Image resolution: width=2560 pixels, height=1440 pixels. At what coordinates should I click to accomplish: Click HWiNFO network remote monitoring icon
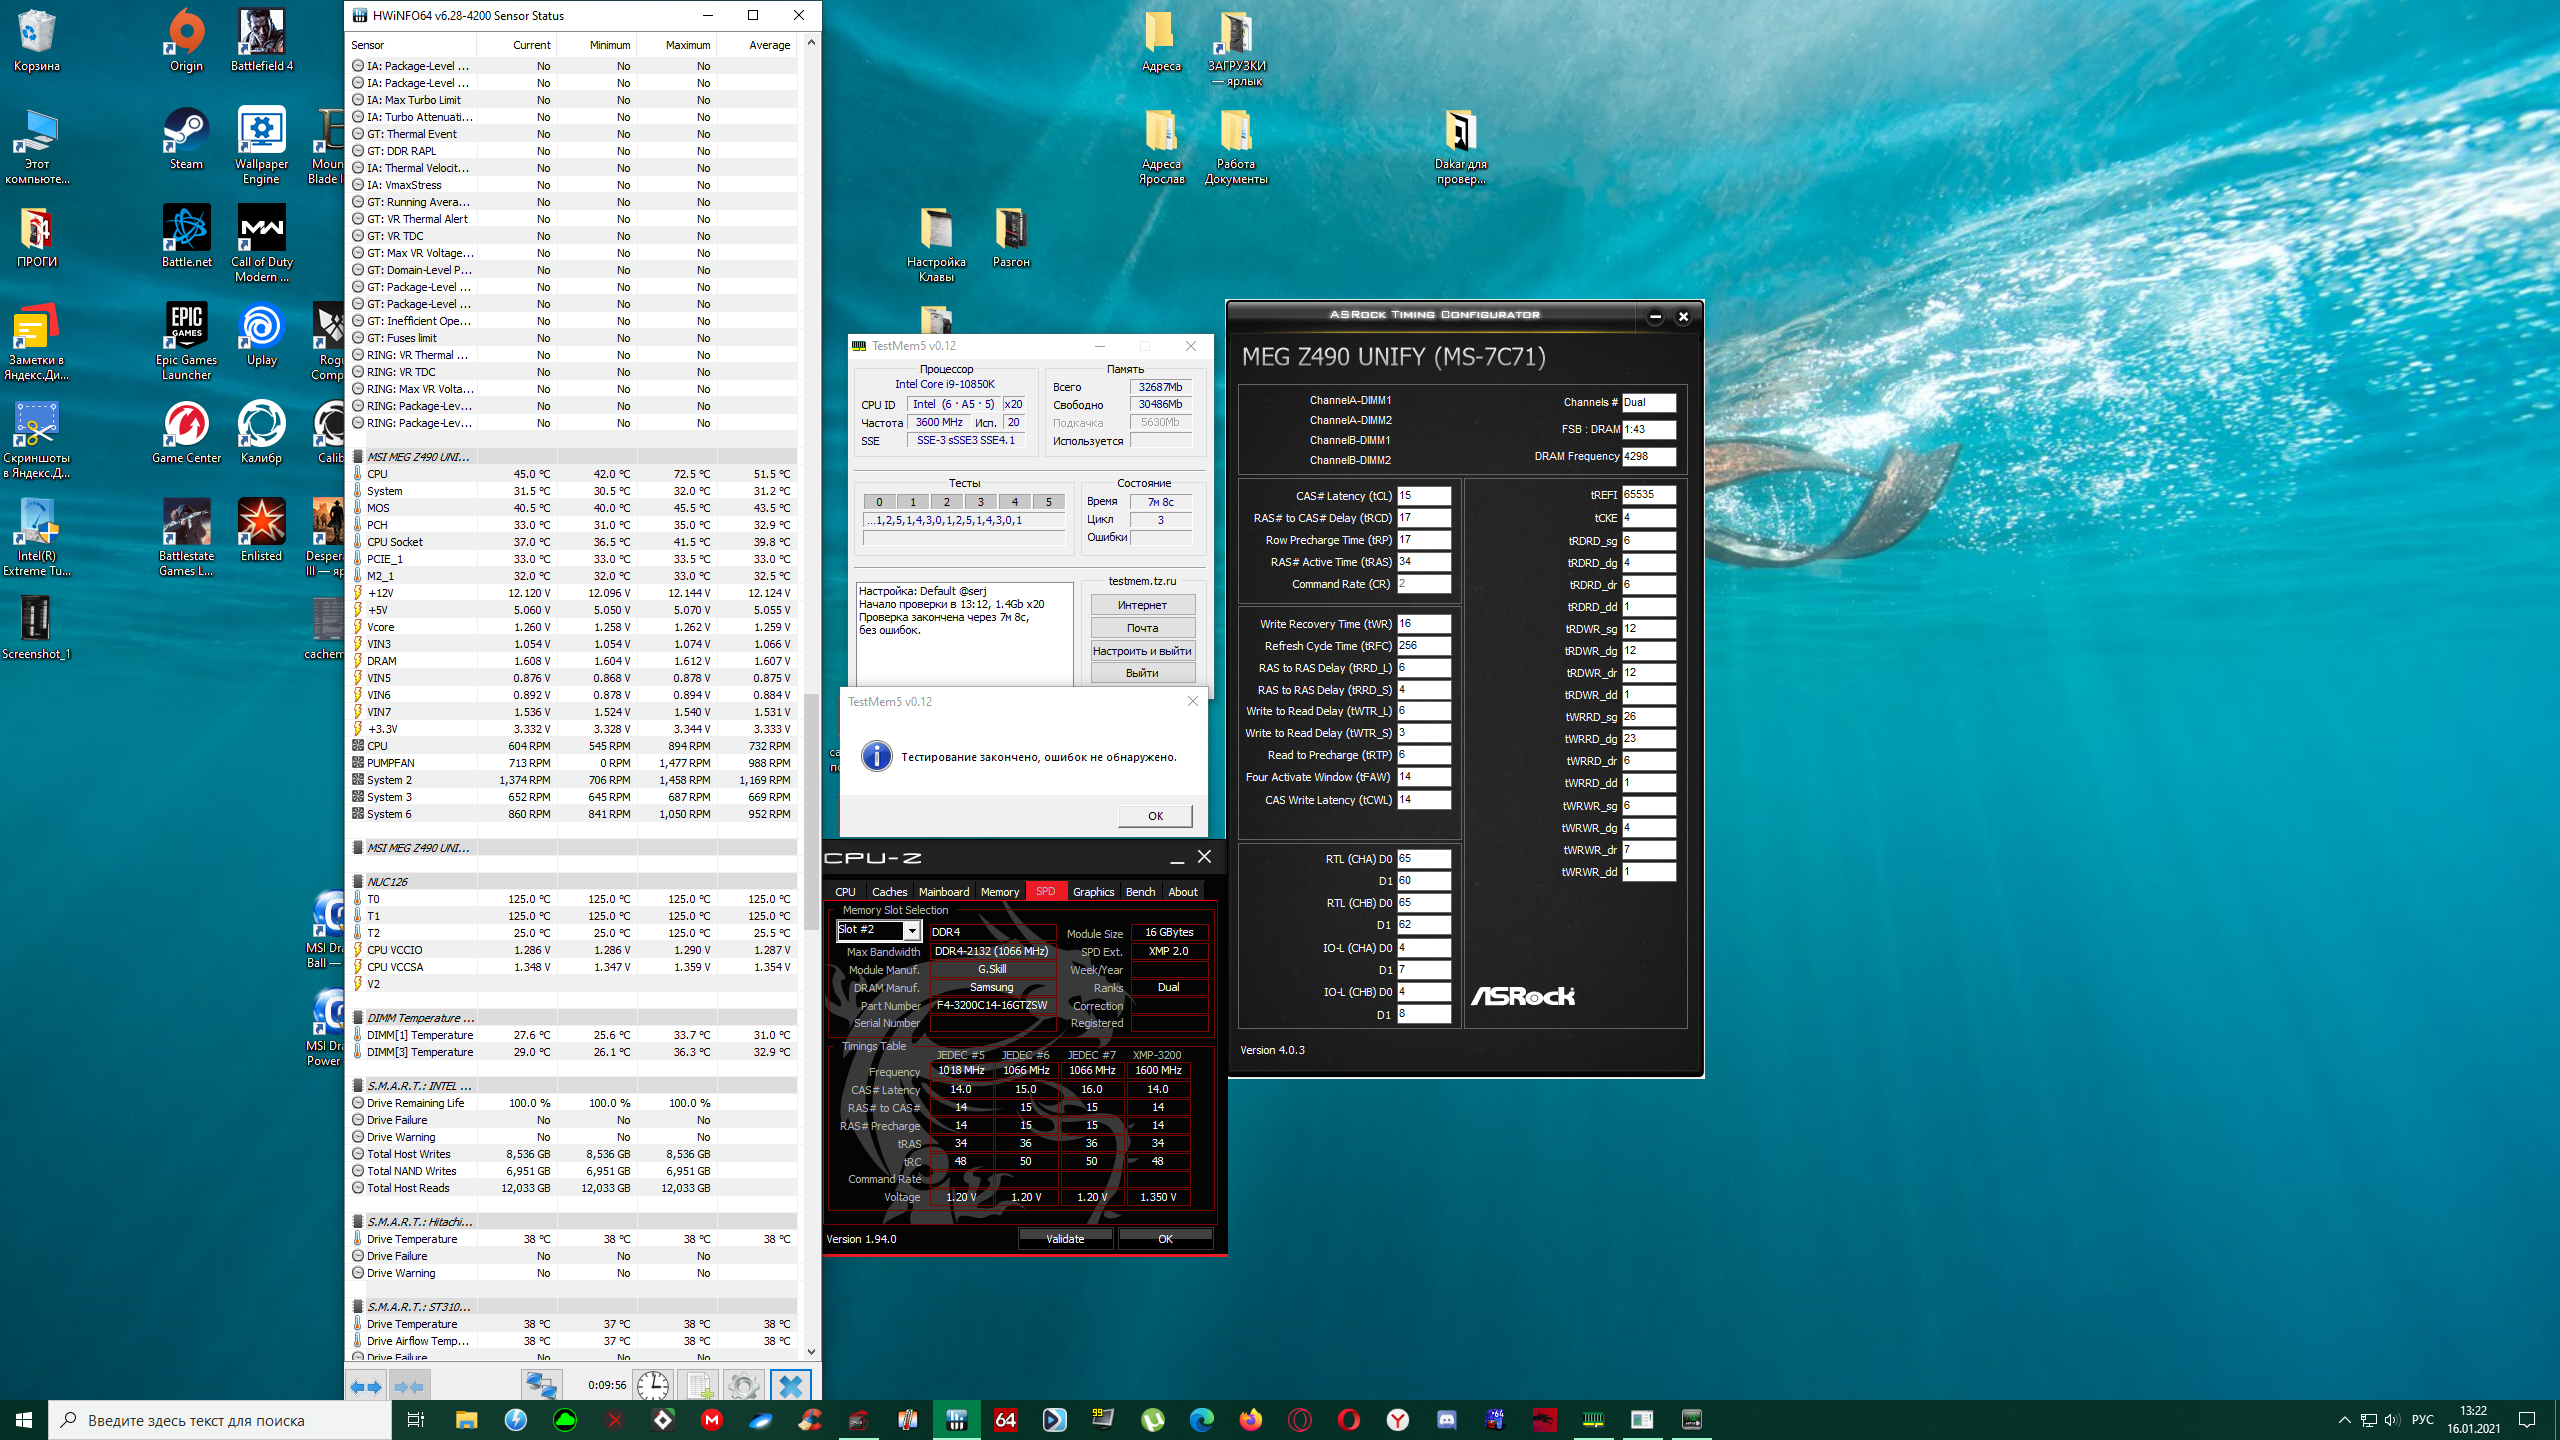[541, 1386]
